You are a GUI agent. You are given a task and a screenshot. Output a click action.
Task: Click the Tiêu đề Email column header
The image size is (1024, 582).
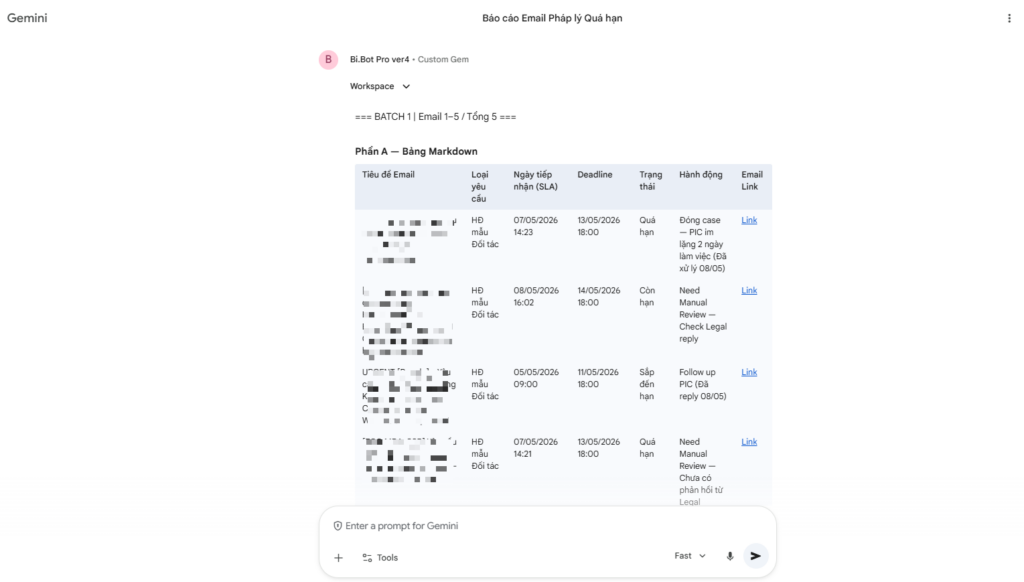click(x=389, y=174)
